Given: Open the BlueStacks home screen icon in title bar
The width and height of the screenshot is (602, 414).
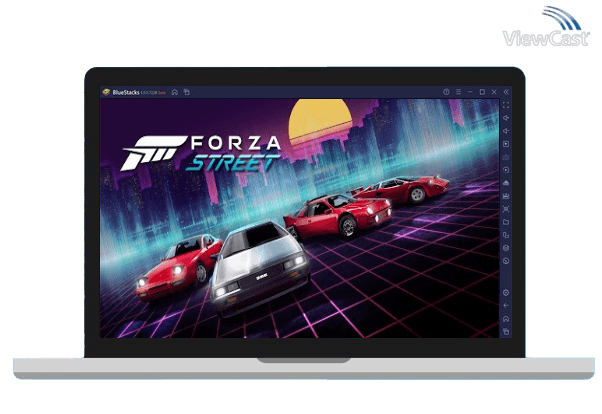Looking at the screenshot, I should tap(175, 92).
